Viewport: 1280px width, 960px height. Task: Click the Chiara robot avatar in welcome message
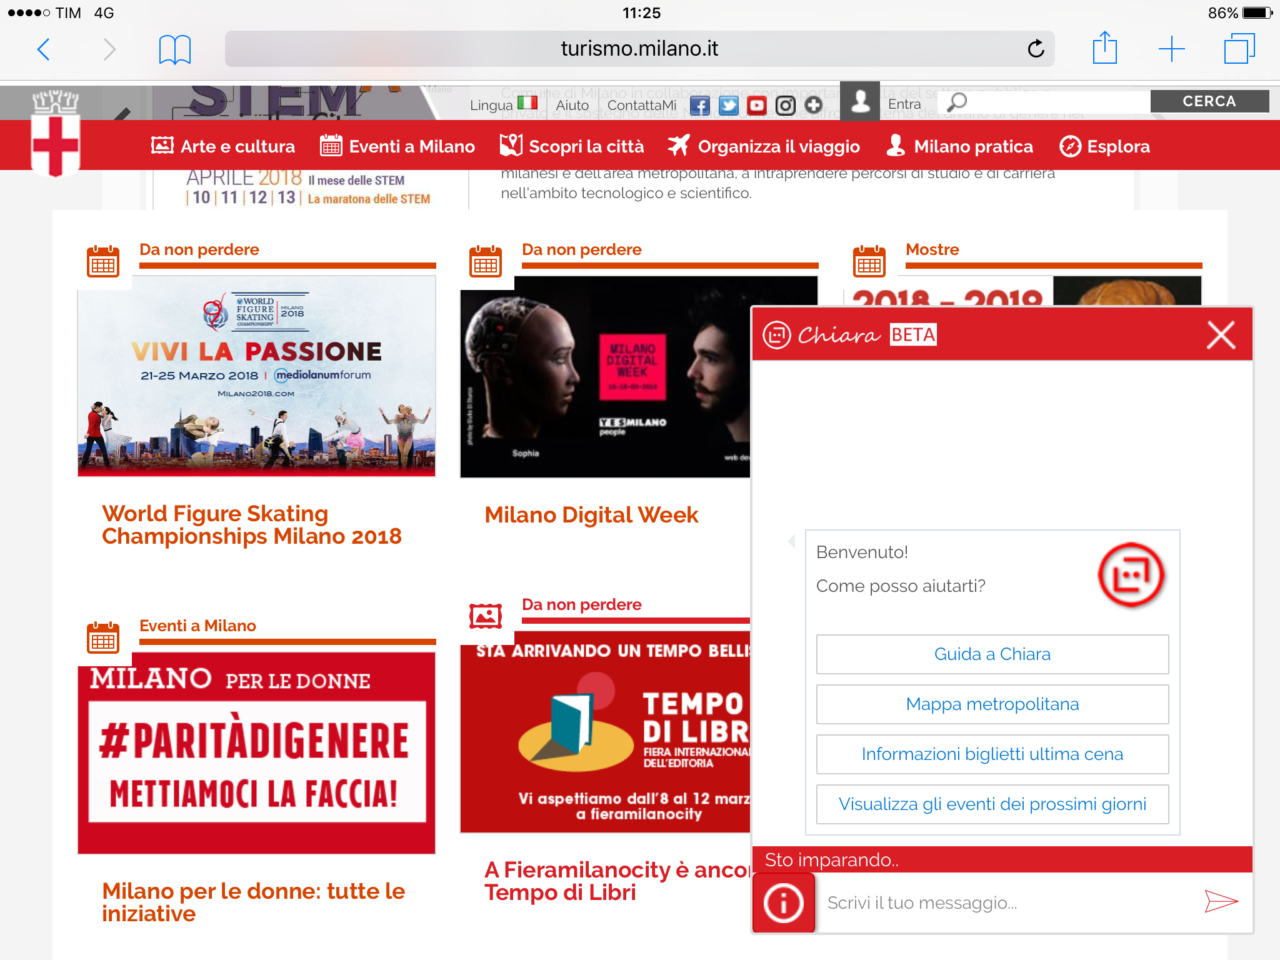[x=1131, y=575]
